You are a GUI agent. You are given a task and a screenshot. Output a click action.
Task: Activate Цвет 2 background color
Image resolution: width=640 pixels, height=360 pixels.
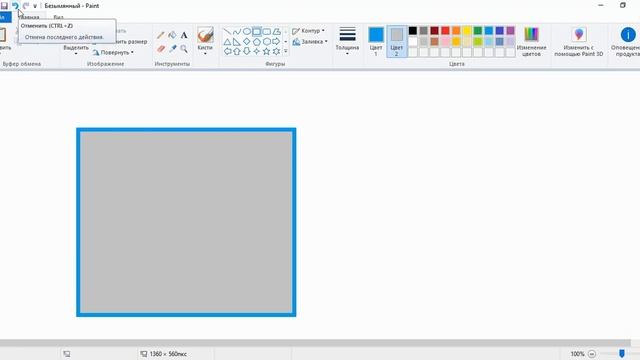tap(396, 41)
